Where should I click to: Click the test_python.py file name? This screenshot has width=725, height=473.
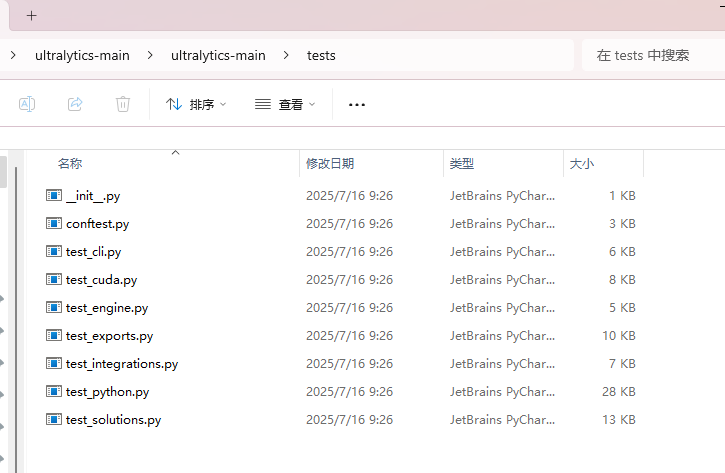tap(108, 392)
